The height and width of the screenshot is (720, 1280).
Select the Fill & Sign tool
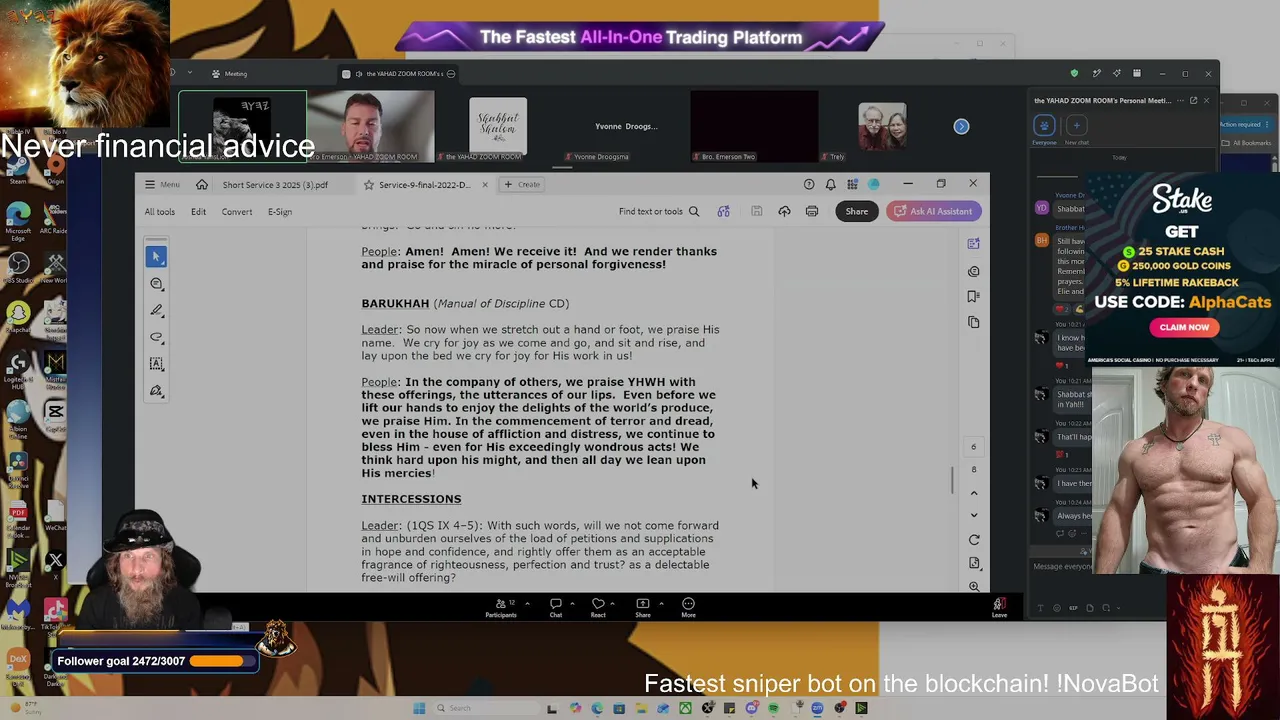point(156,391)
